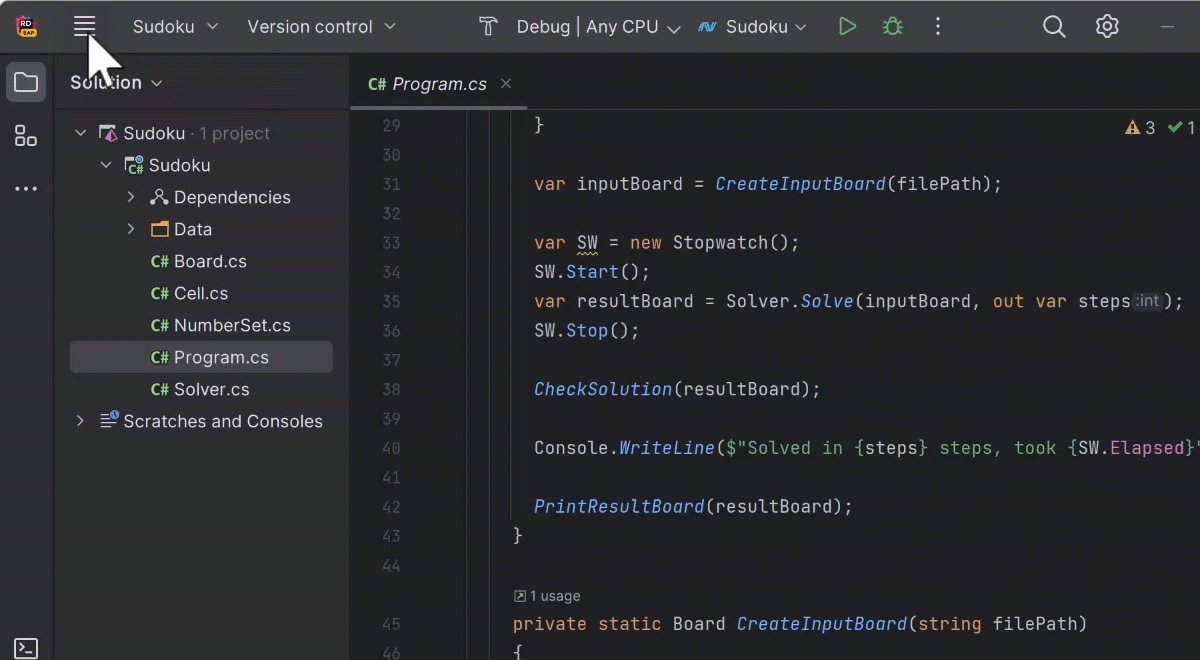Start debugging via the bug icon
The image size is (1200, 660).
pyautogui.click(x=892, y=26)
